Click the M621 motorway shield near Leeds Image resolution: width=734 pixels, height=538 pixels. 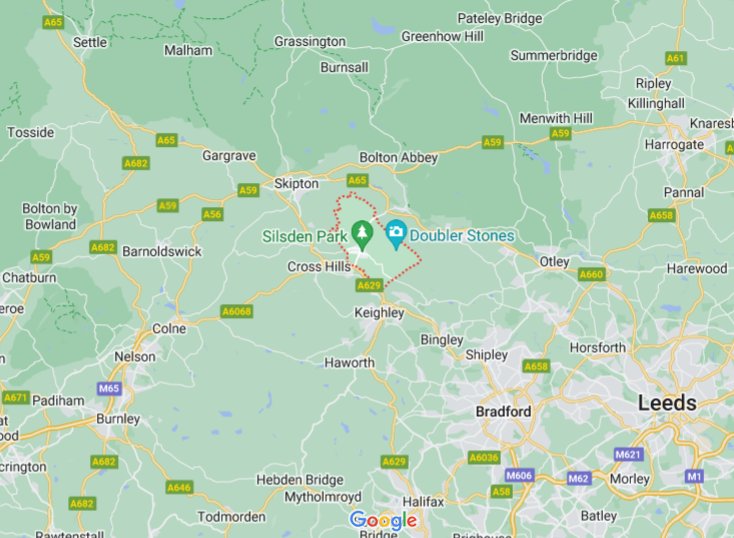pos(628,454)
